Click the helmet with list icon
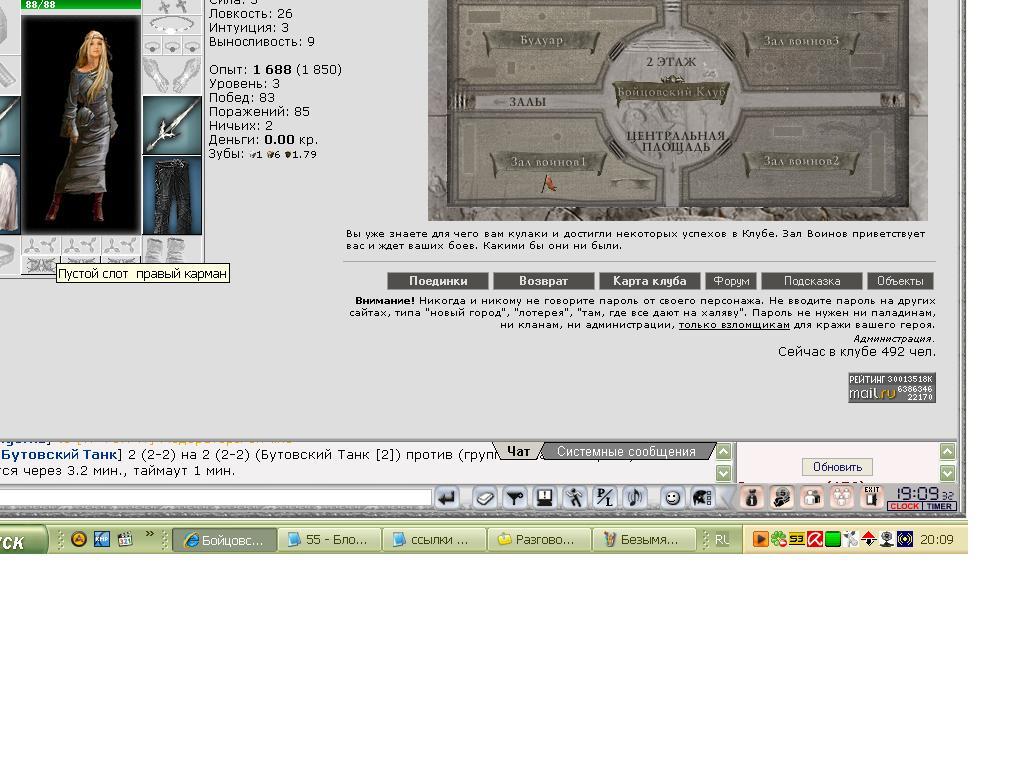The image size is (1024, 768). [x=702, y=498]
